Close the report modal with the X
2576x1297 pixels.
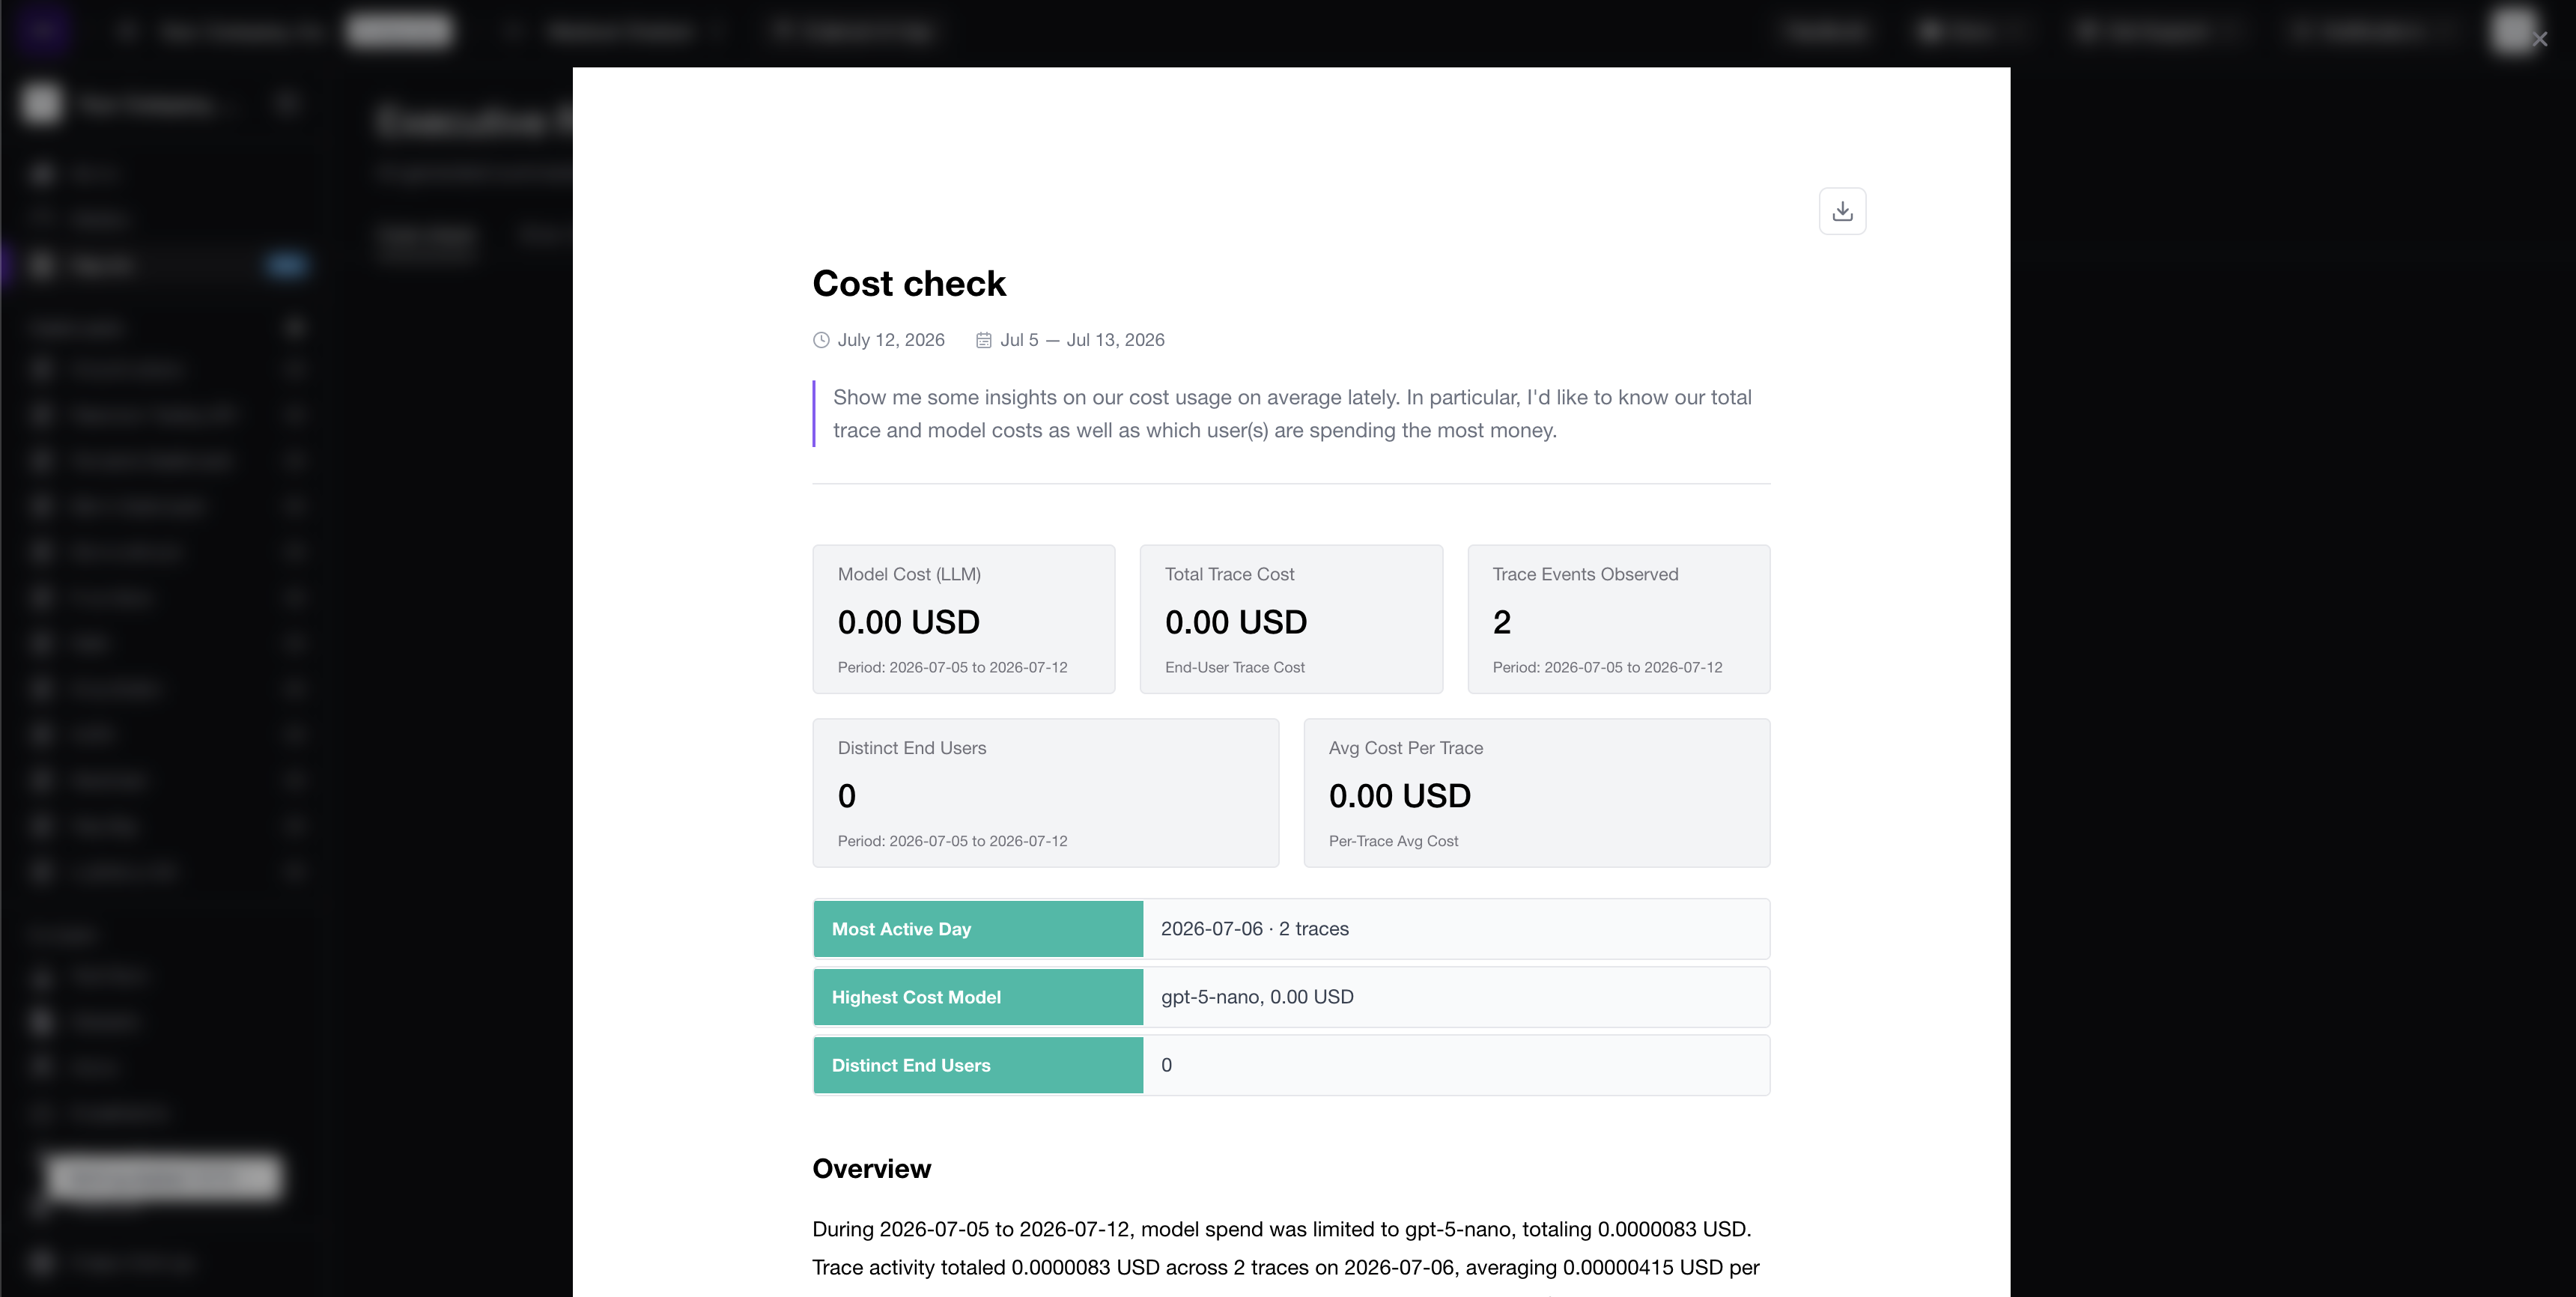tap(2540, 39)
